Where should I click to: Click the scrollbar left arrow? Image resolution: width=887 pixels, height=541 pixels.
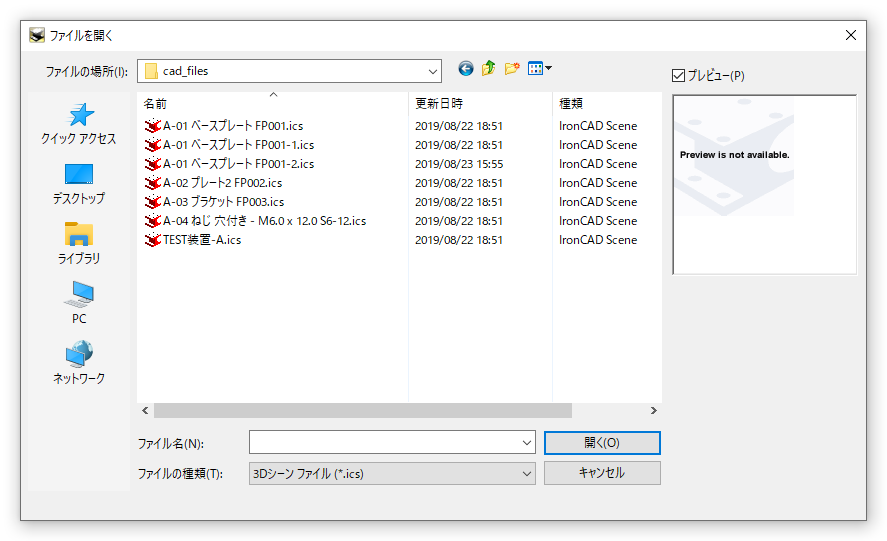(145, 410)
